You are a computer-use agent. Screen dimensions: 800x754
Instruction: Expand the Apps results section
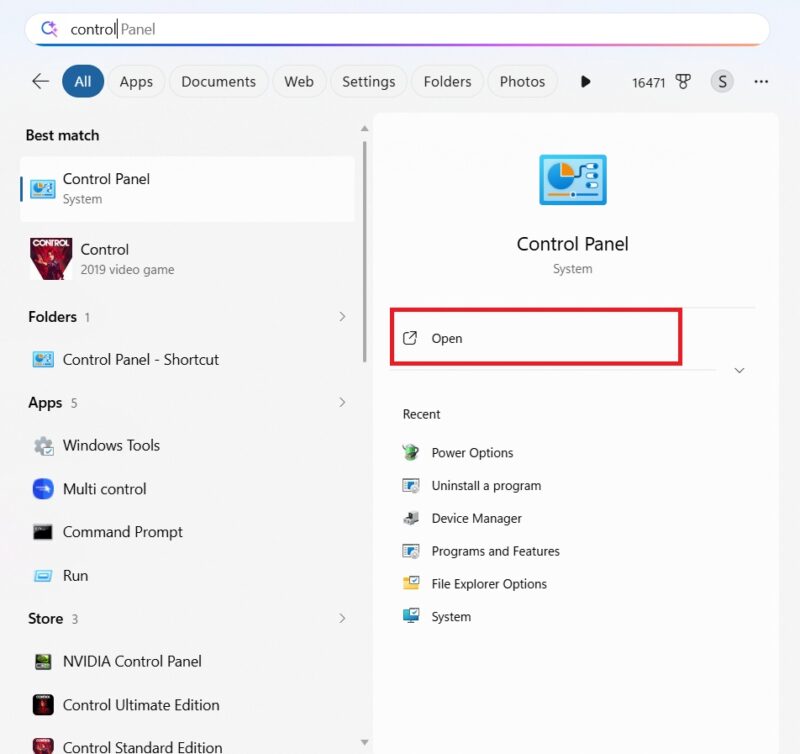tap(342, 403)
